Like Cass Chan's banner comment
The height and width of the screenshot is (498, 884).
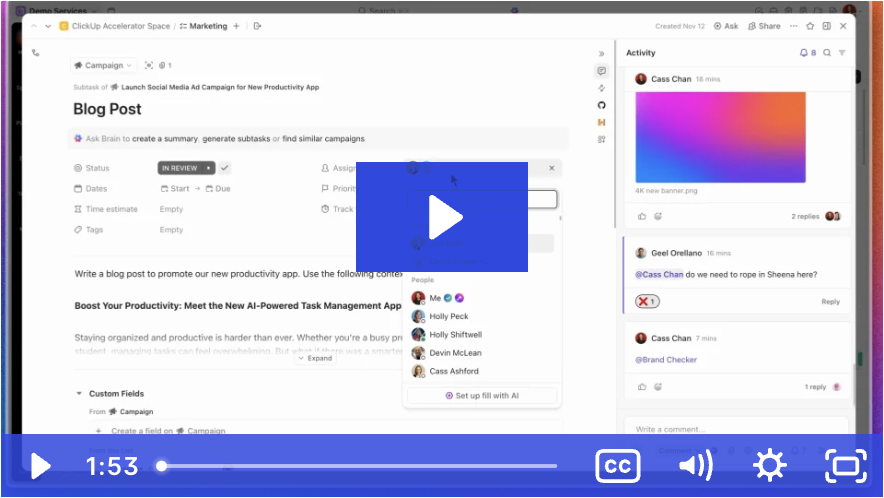pyautogui.click(x=642, y=217)
